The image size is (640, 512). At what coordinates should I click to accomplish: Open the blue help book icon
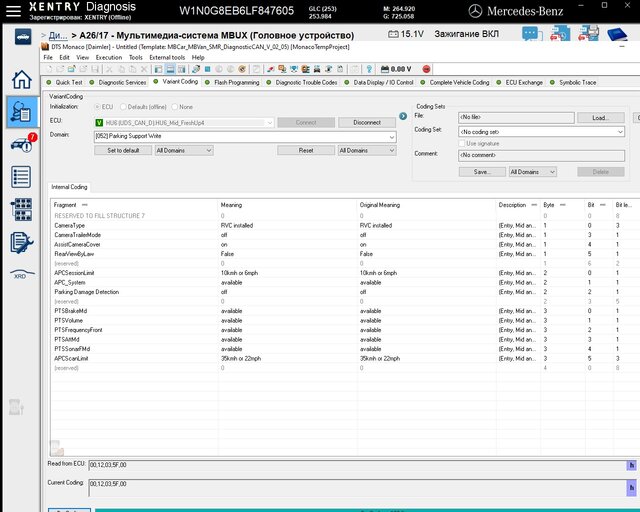(x=616, y=34)
